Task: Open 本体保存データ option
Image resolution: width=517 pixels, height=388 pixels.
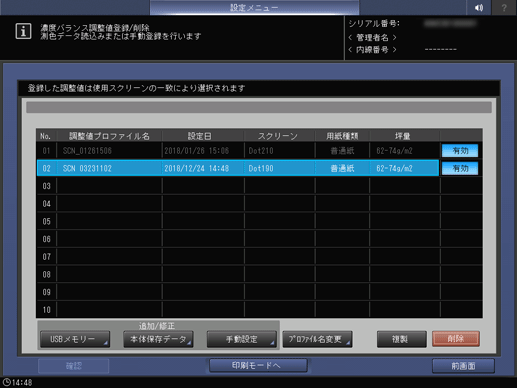Action: tap(158, 339)
